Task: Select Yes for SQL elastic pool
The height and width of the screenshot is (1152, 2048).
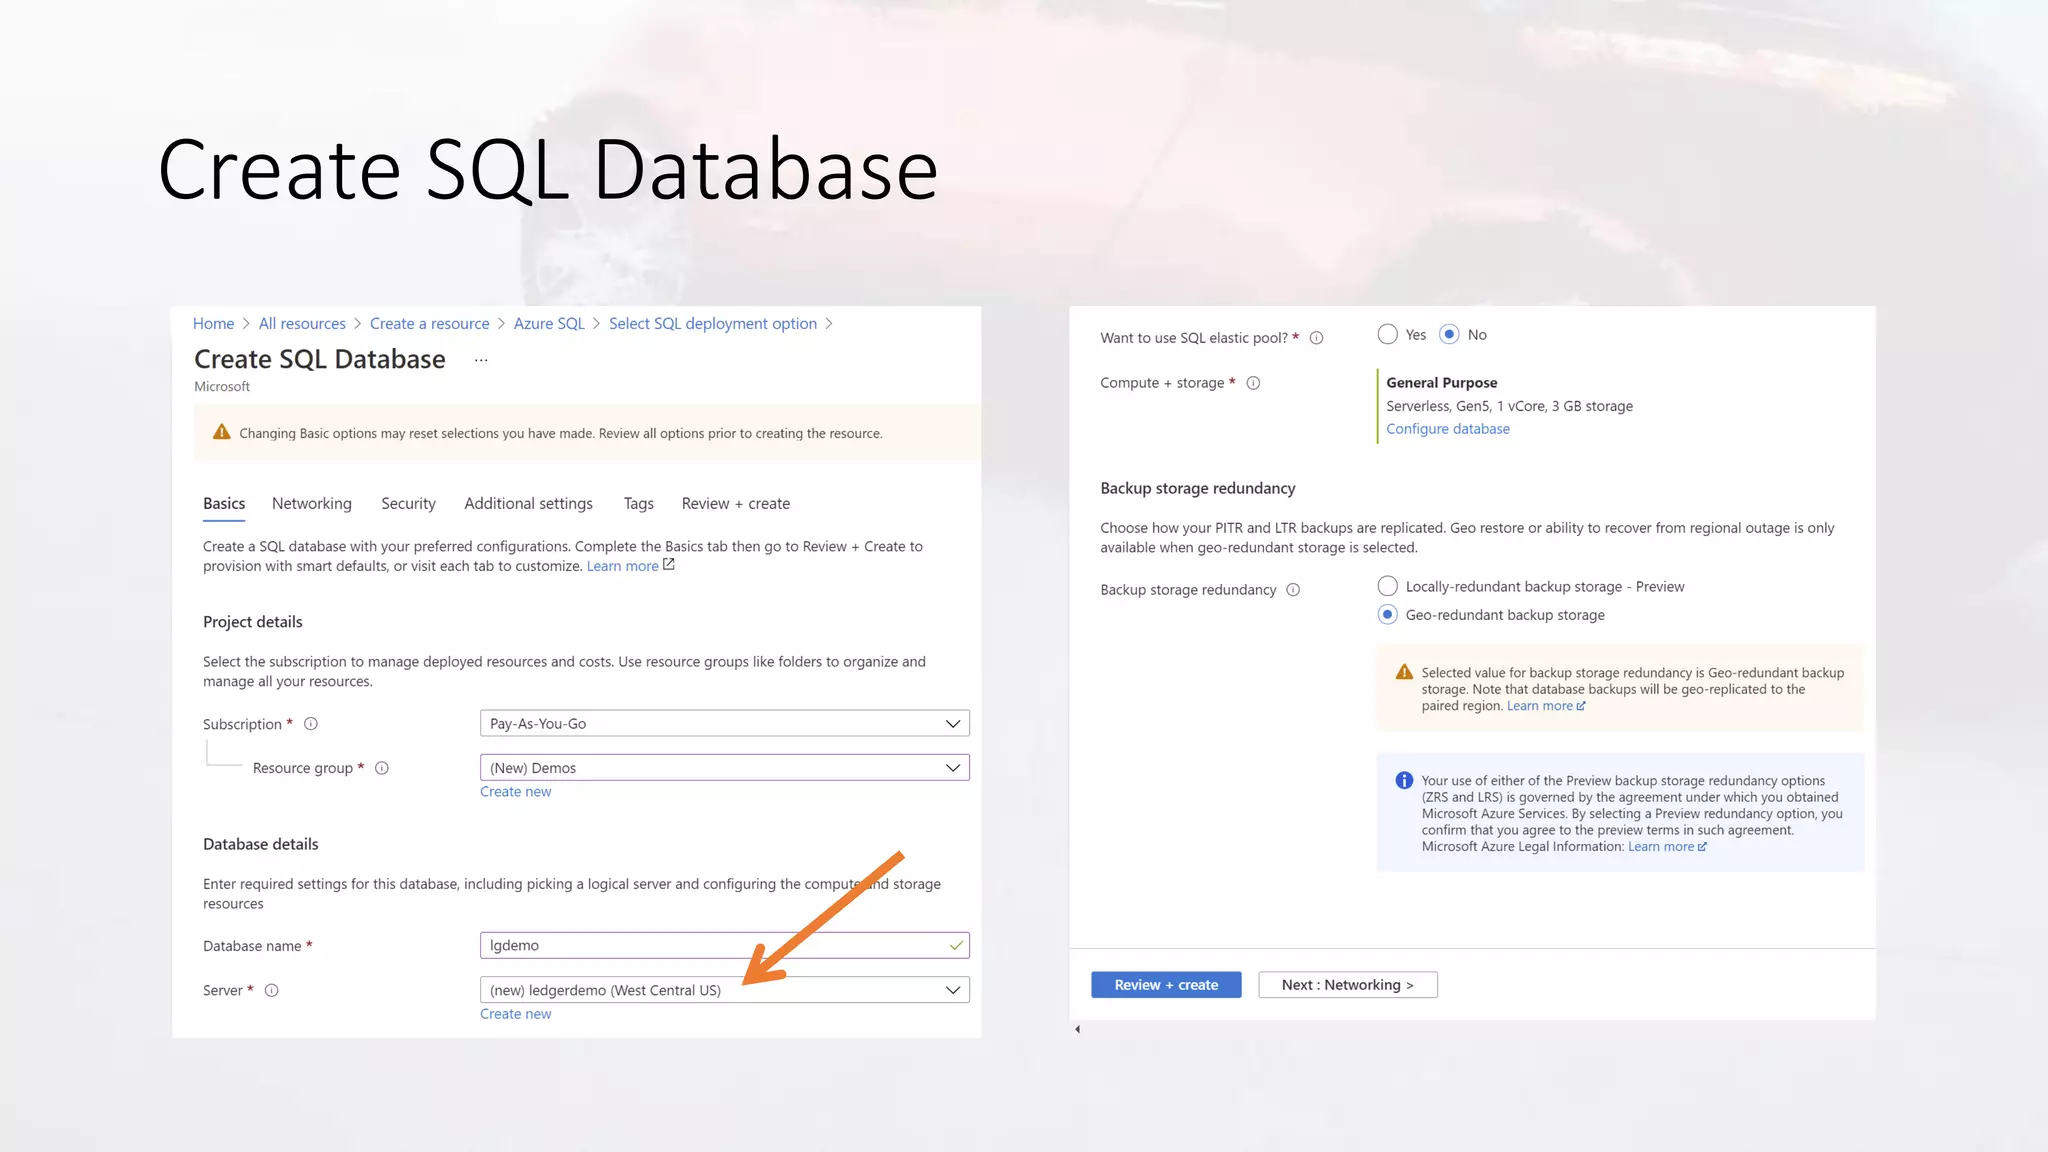Action: click(x=1387, y=334)
